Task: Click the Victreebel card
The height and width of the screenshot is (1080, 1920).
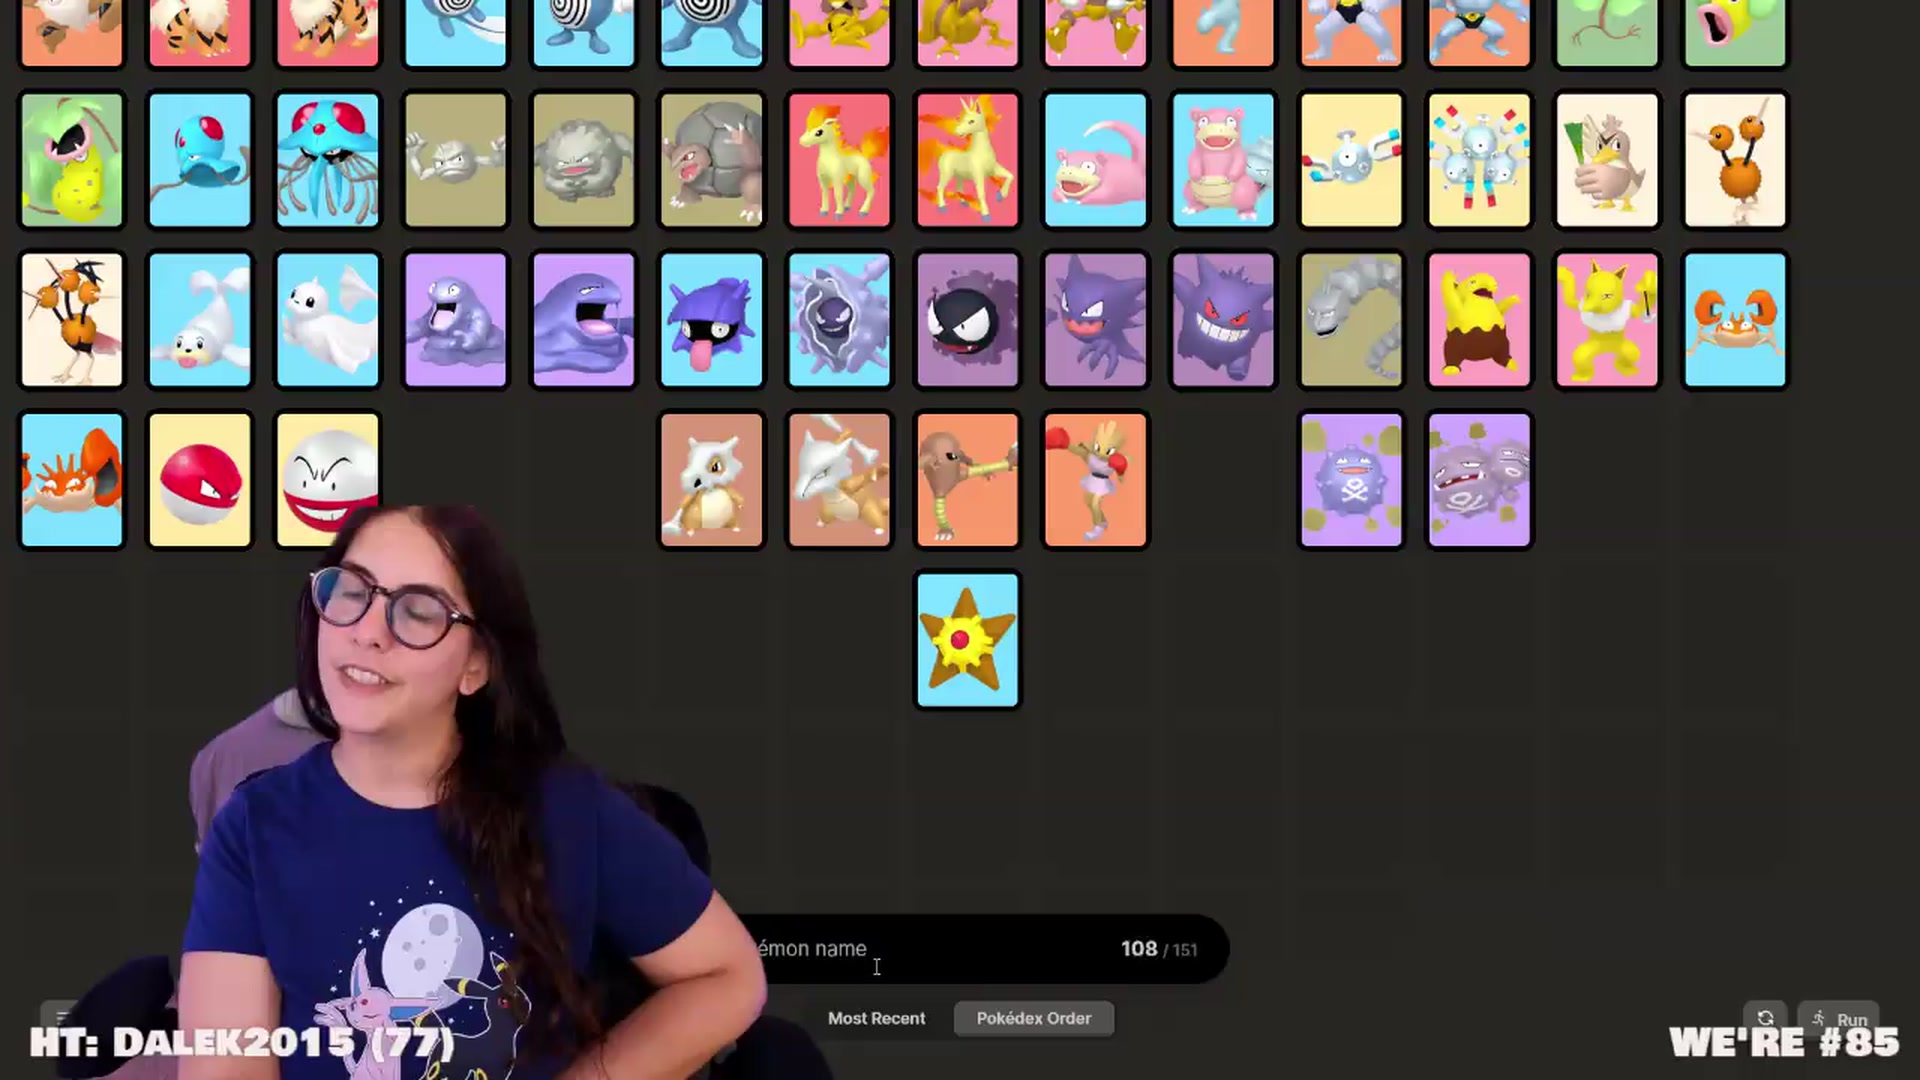Action: tap(72, 160)
